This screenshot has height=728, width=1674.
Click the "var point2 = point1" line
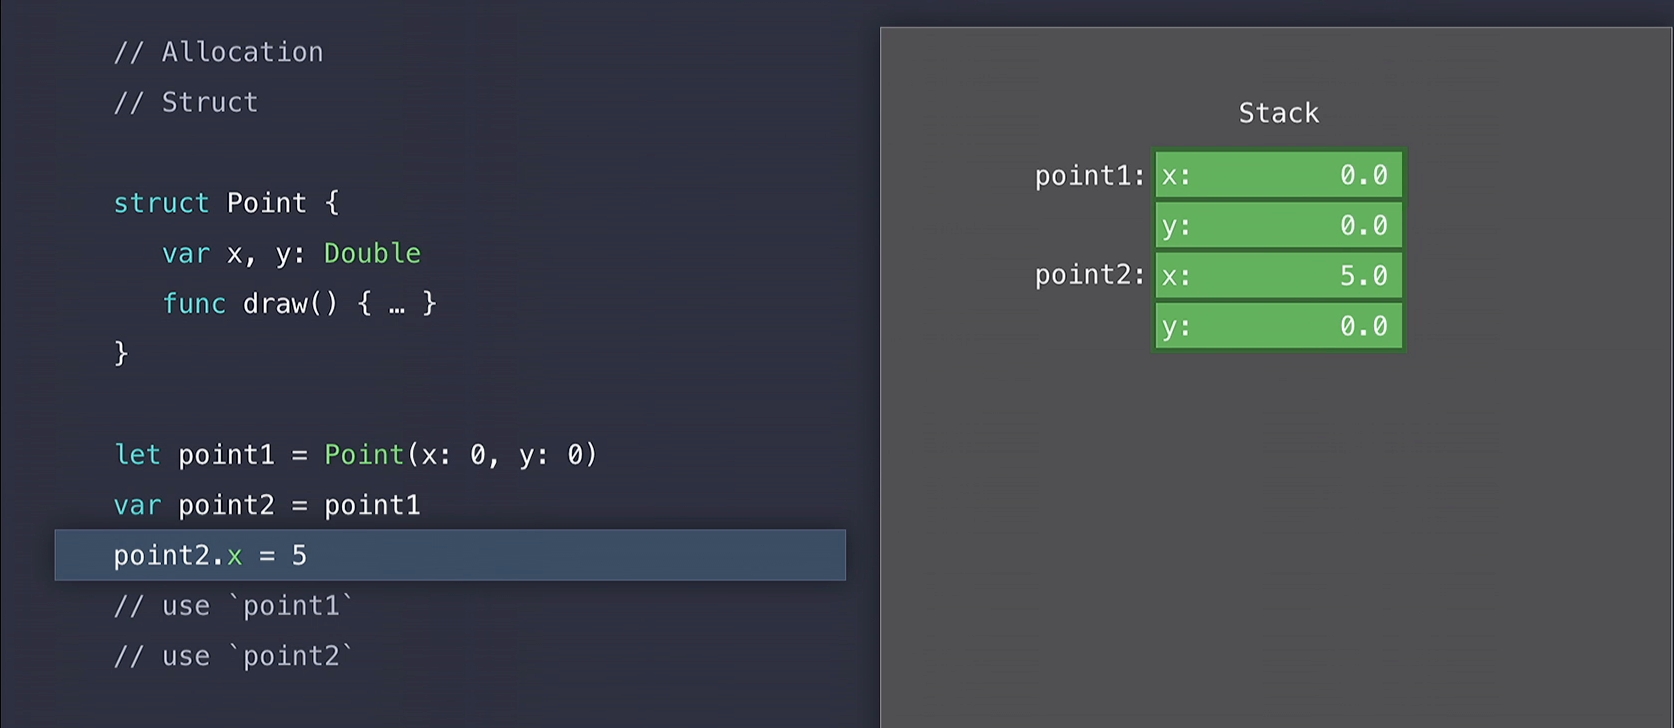tap(267, 505)
